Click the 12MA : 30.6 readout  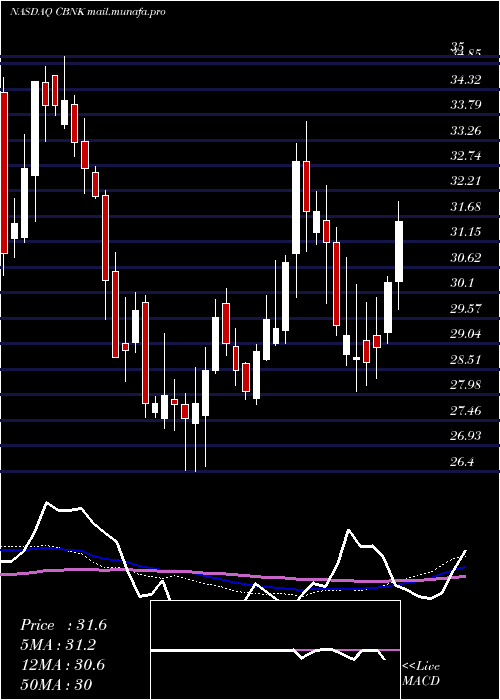tap(62, 665)
